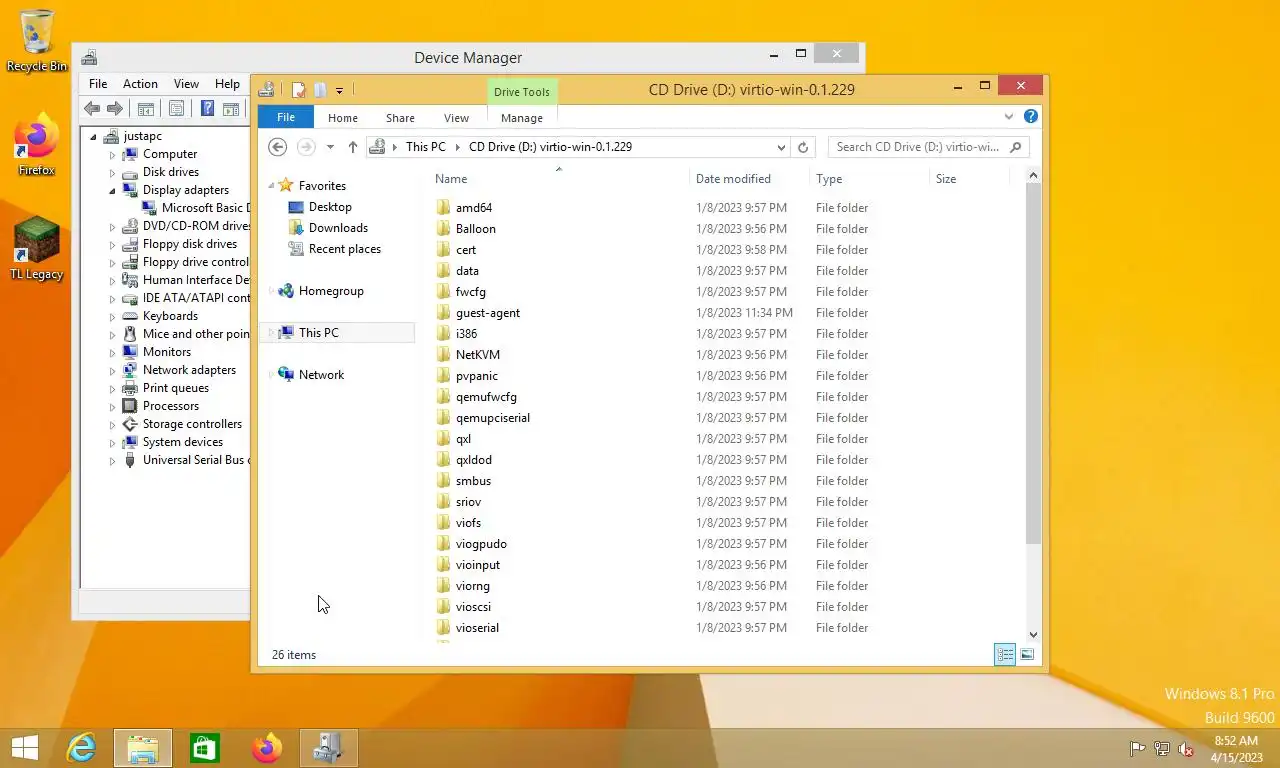Open the Manage tab under Drive Tools
The image size is (1280, 768).
coord(522,118)
